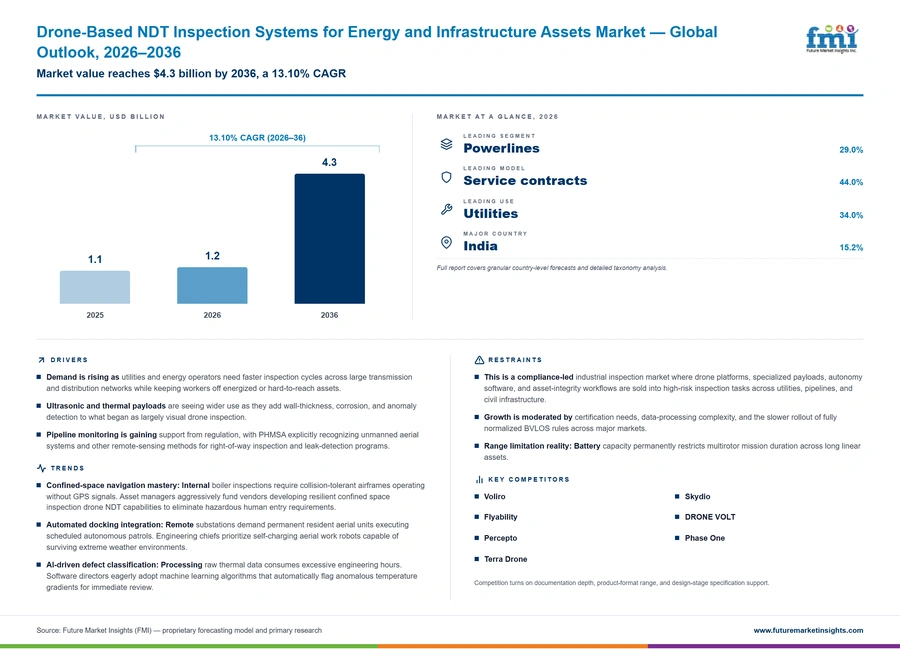This screenshot has width=900, height=649.
Task: Open the www.futuremarketinsights.com link
Action: [x=808, y=630]
